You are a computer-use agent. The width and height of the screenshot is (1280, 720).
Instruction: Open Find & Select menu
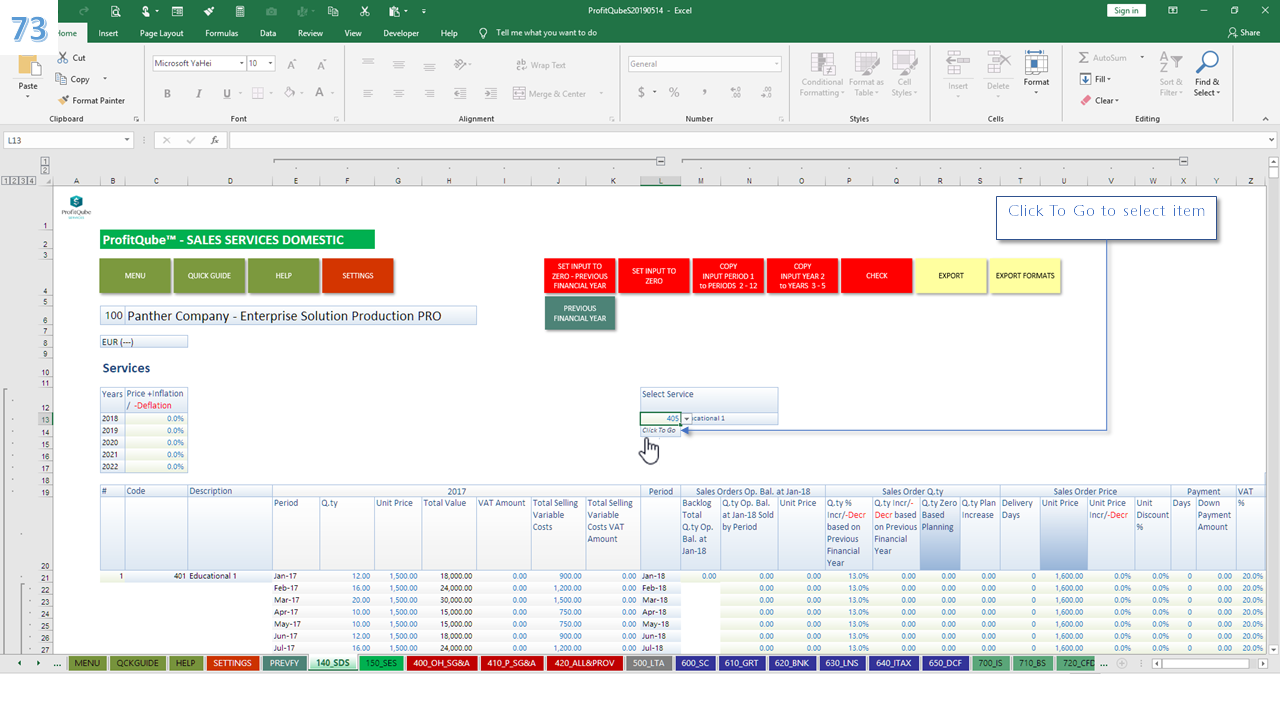point(1207,74)
